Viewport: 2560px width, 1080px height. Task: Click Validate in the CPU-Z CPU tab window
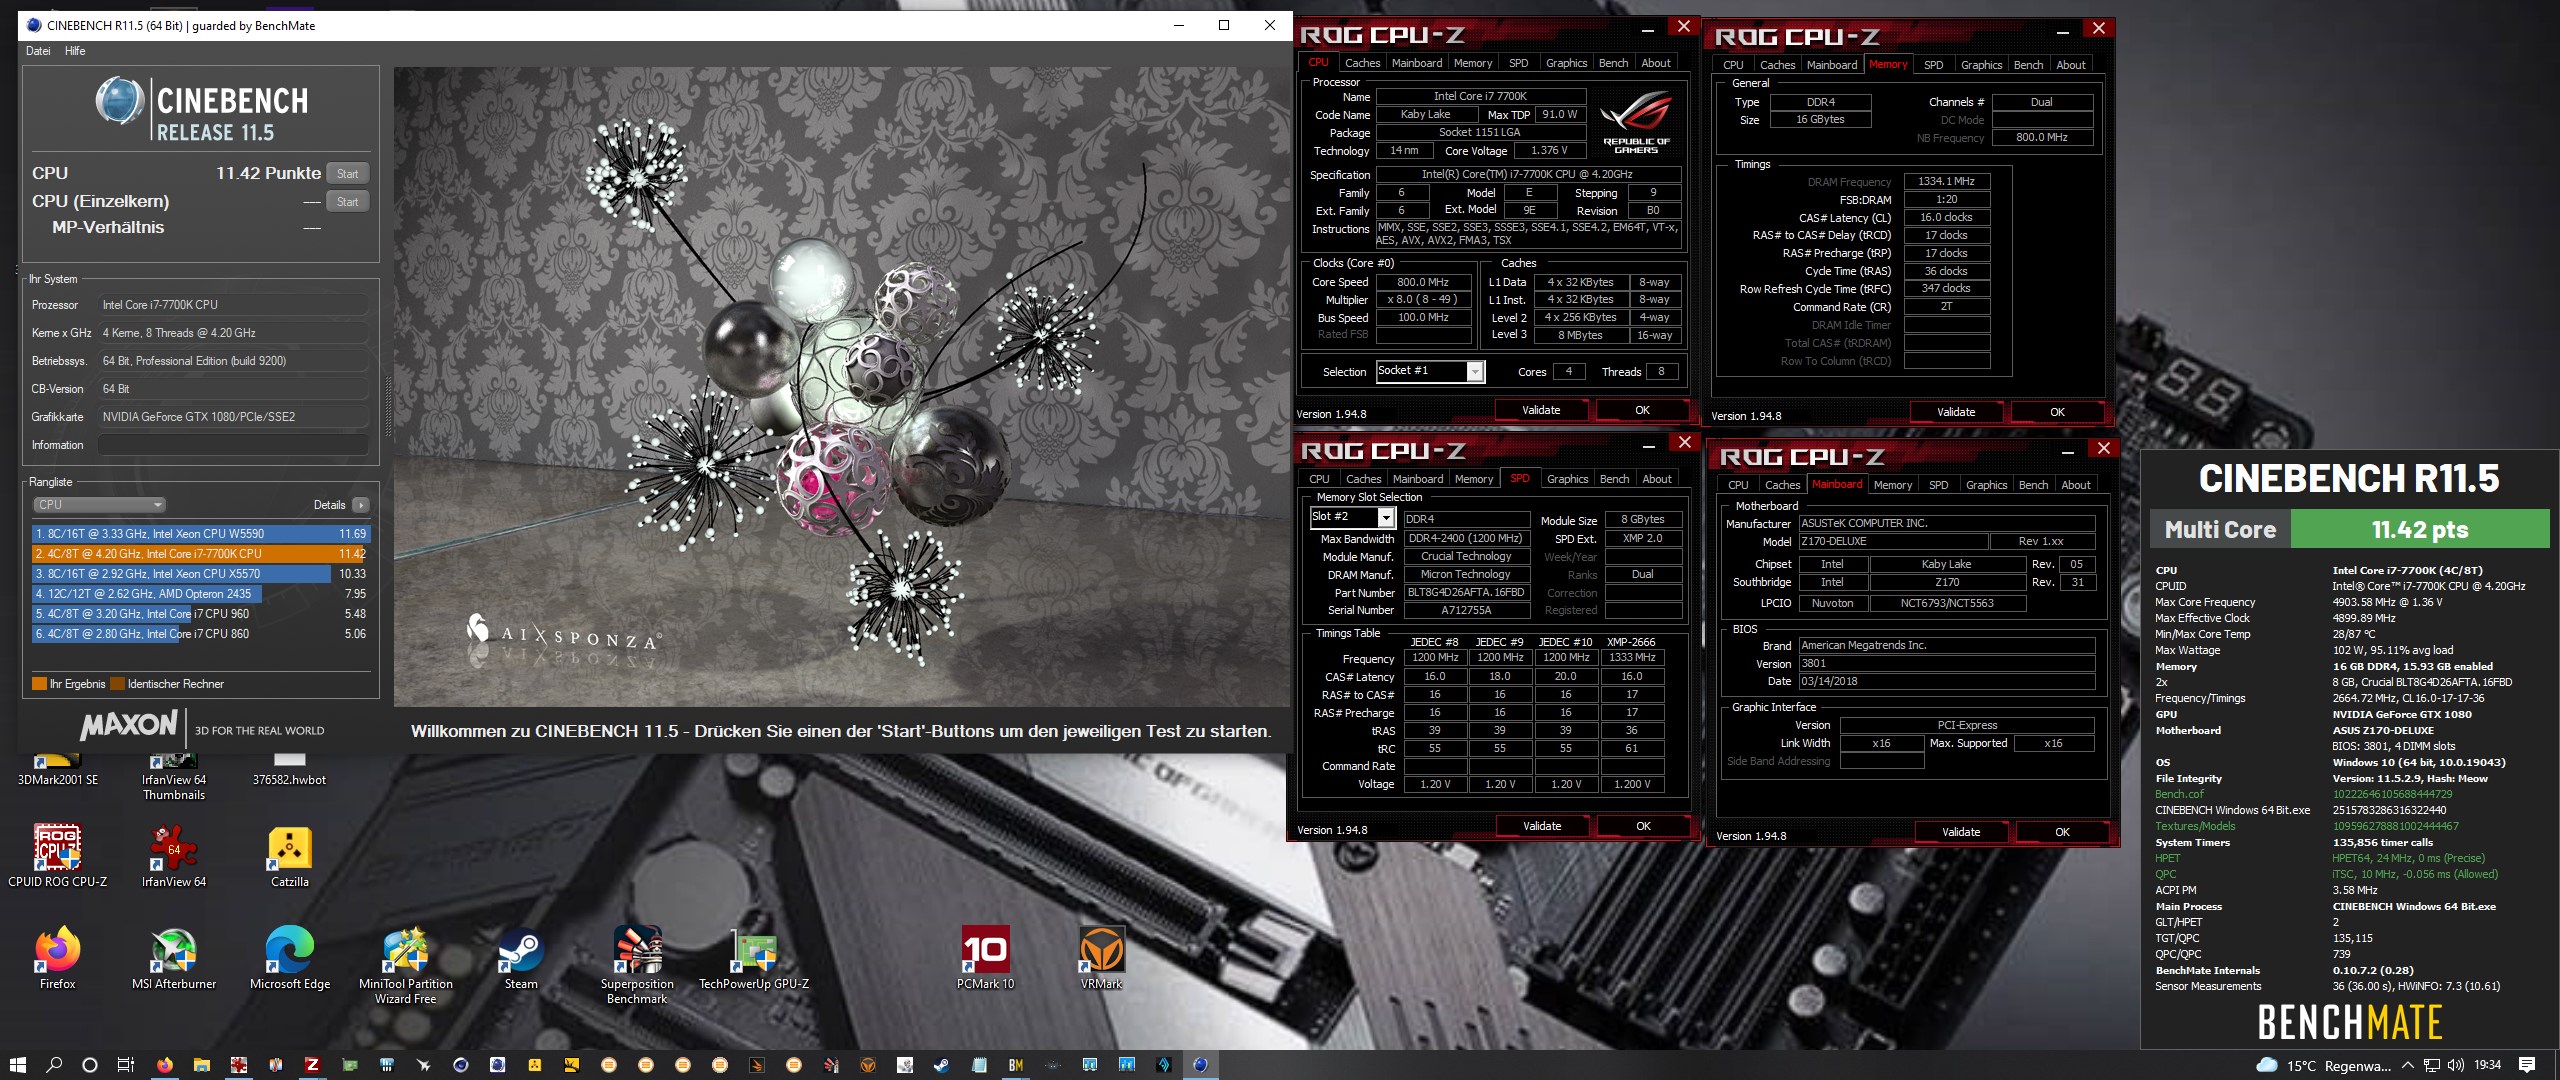(1541, 410)
